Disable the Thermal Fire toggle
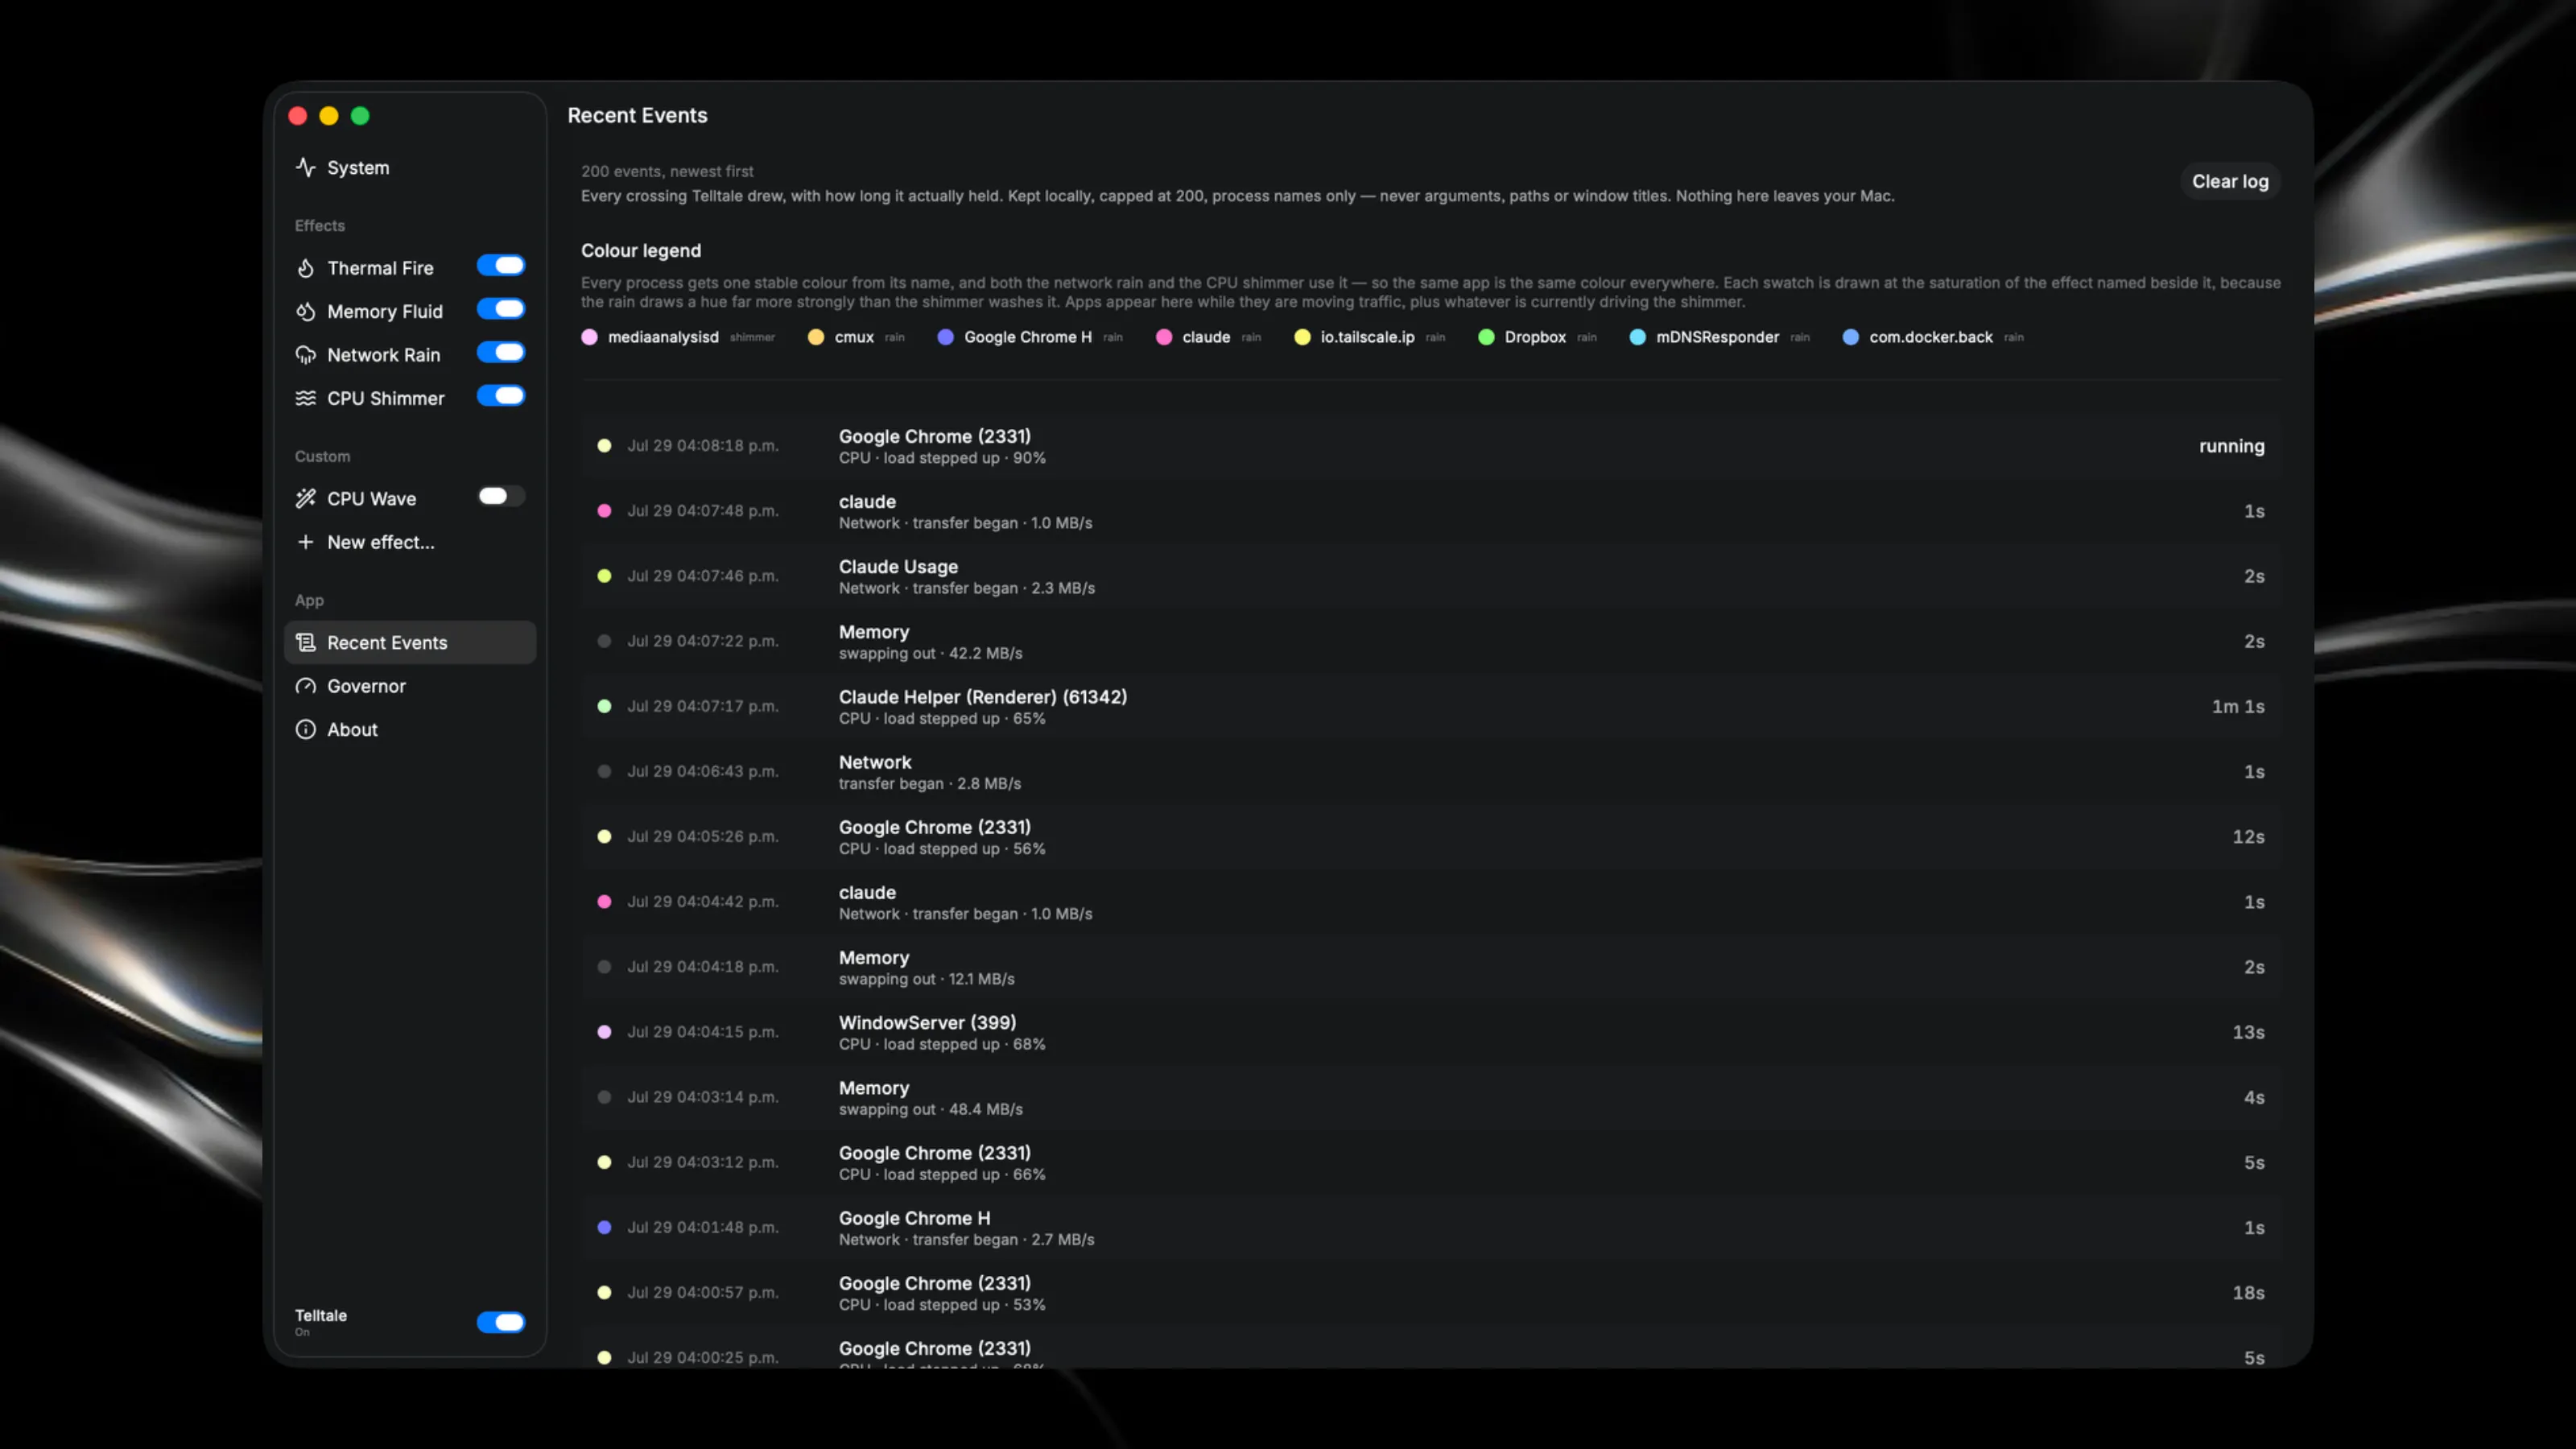This screenshot has height=1449, width=2576. pyautogui.click(x=501, y=265)
